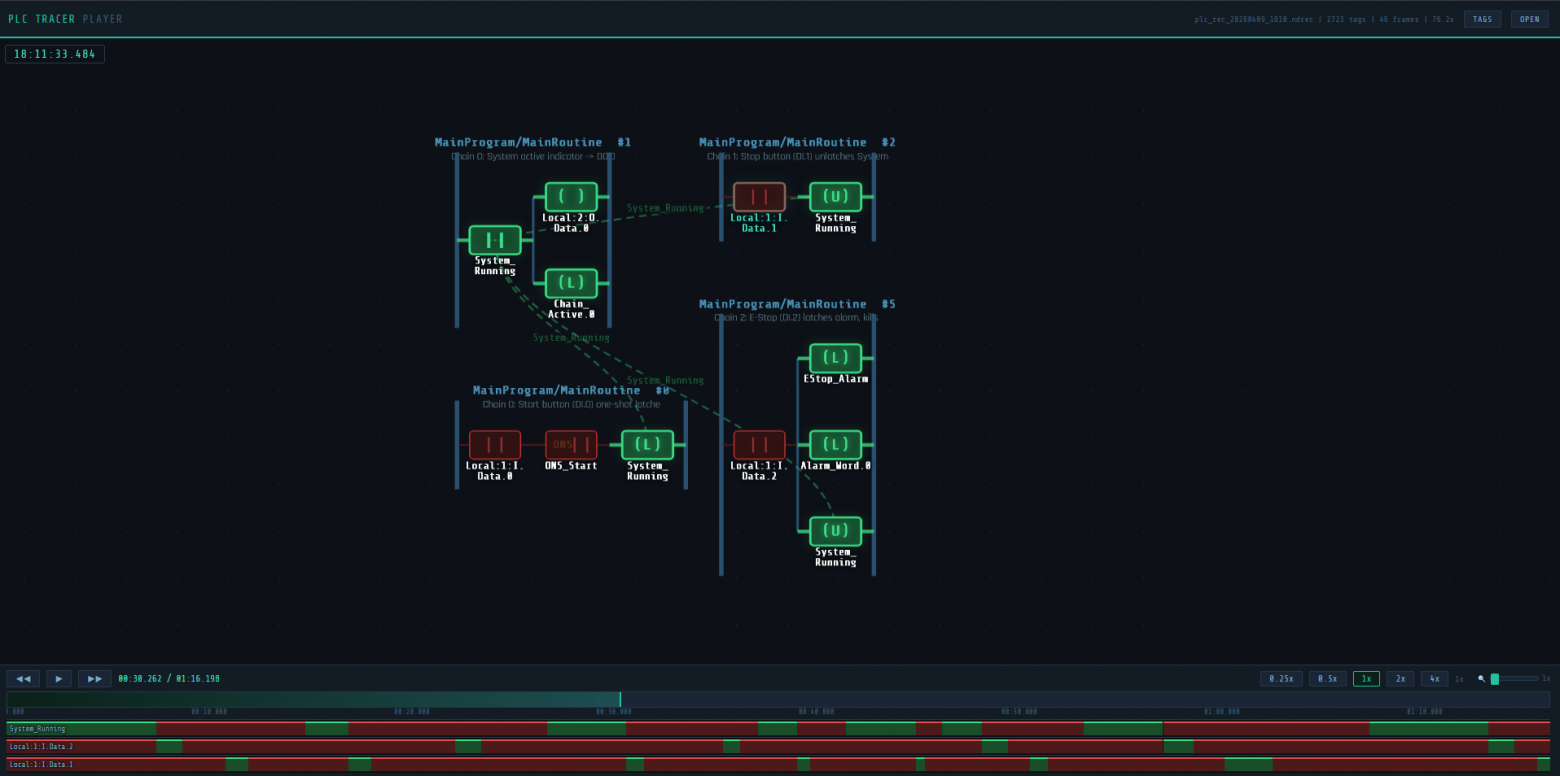The height and width of the screenshot is (776, 1560).
Task: Click the OPEN button to load a recording
Action: (x=1529, y=19)
